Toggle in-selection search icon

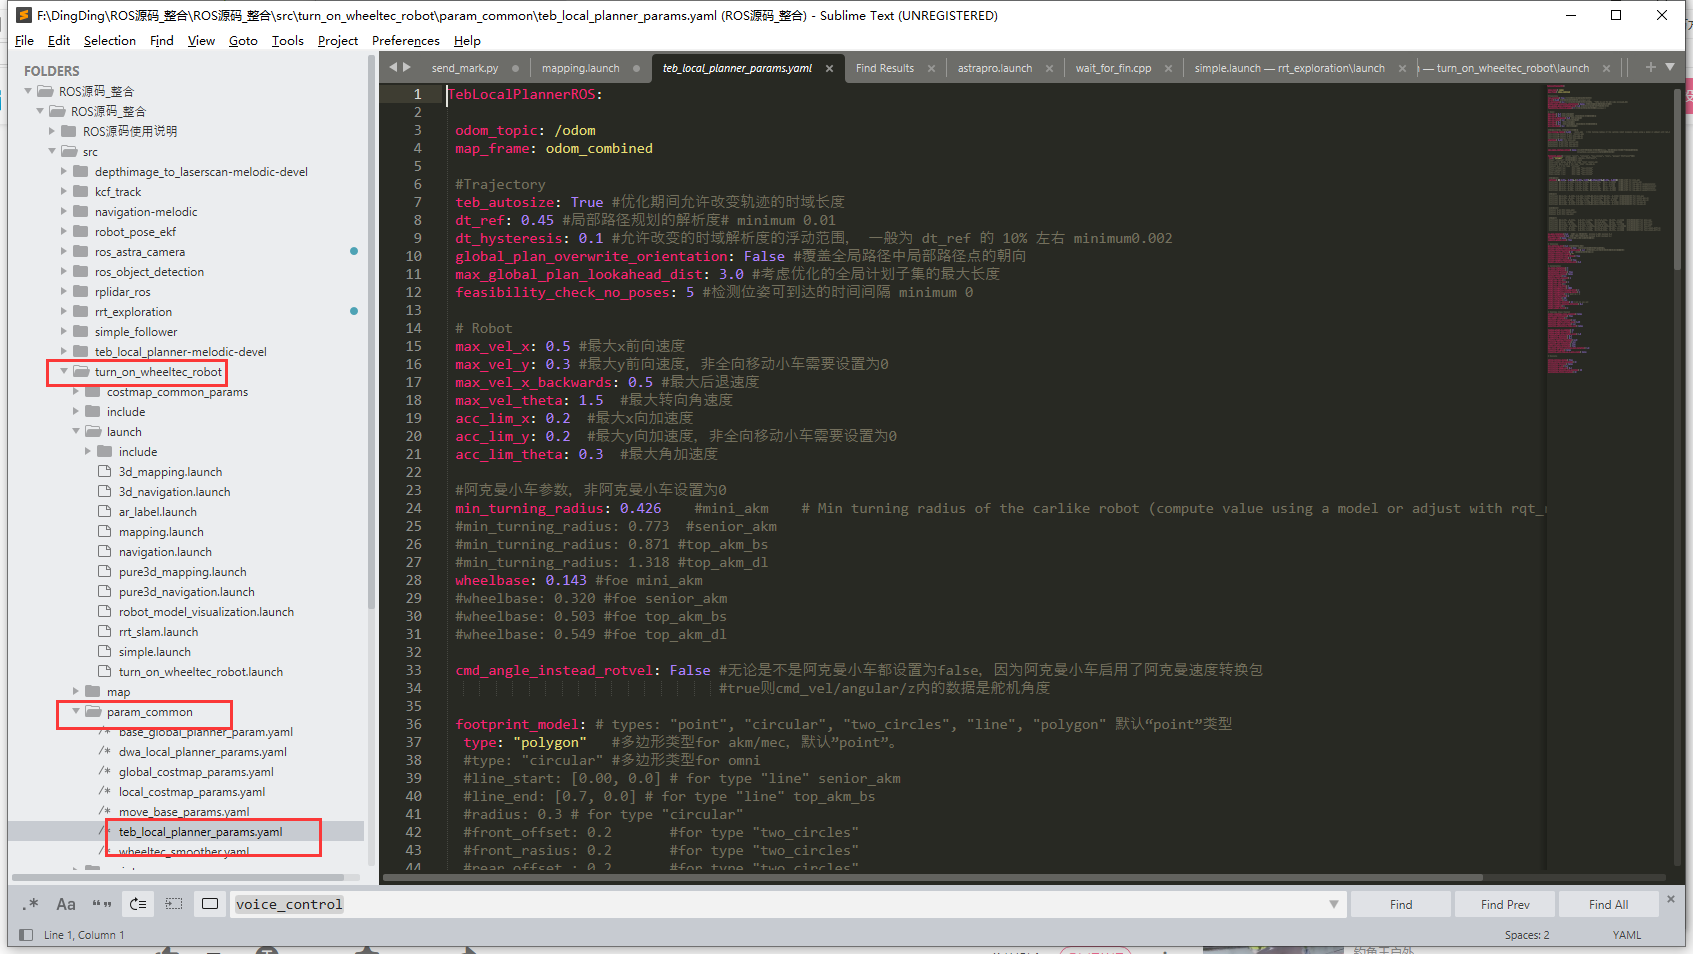pyautogui.click(x=174, y=904)
